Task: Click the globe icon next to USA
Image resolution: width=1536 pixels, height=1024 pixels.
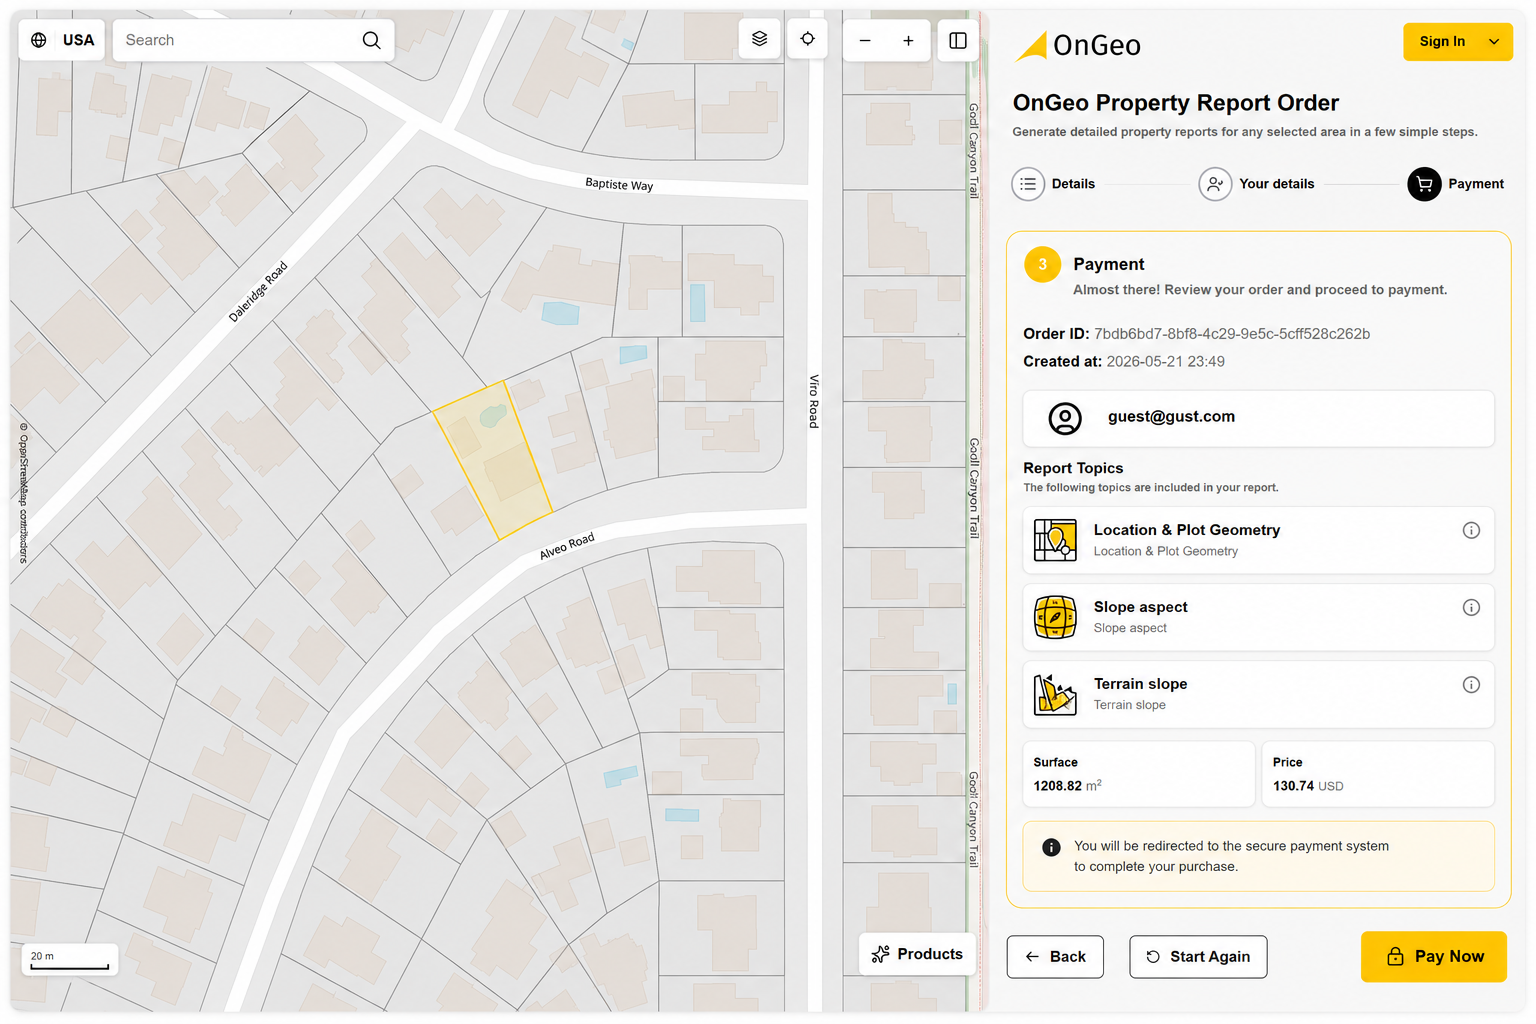Action: click(x=39, y=40)
